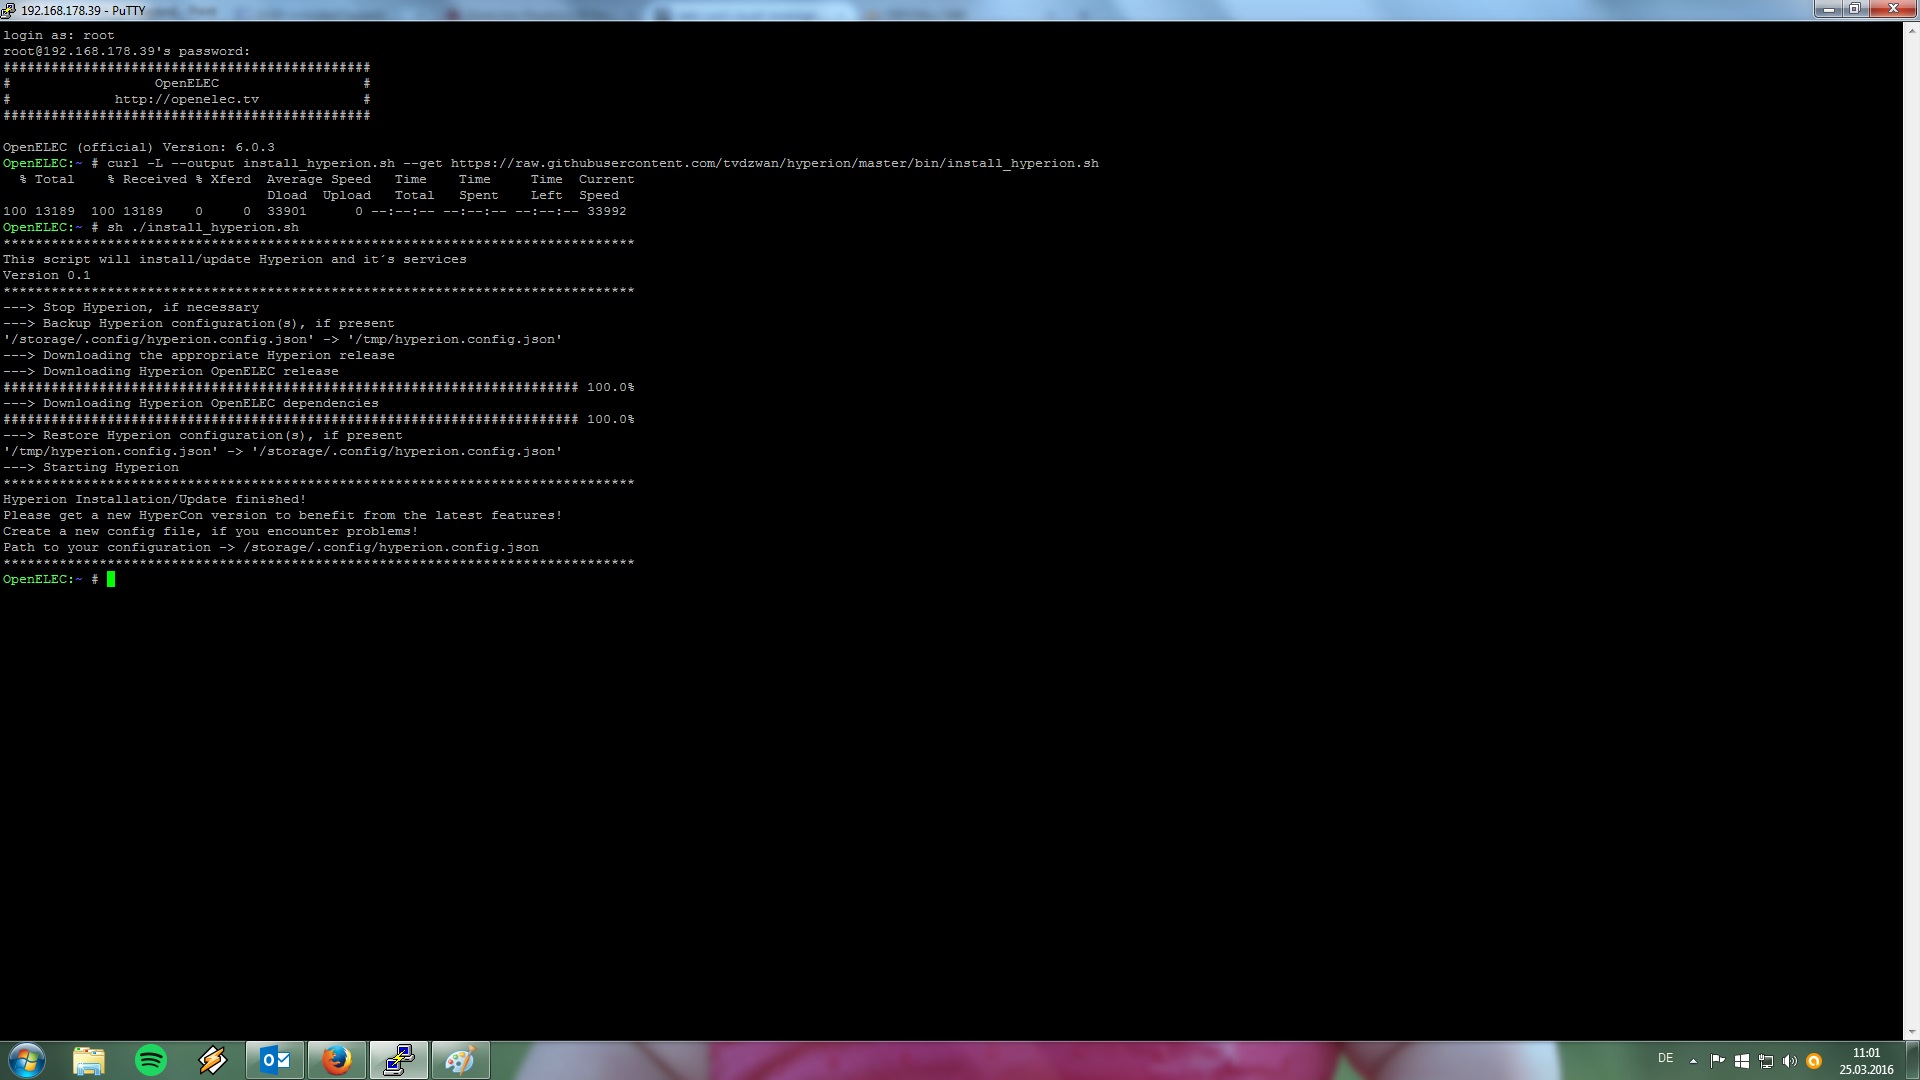
Task: Click the 'http://openelec.tv' banner text
Action: click(187, 99)
